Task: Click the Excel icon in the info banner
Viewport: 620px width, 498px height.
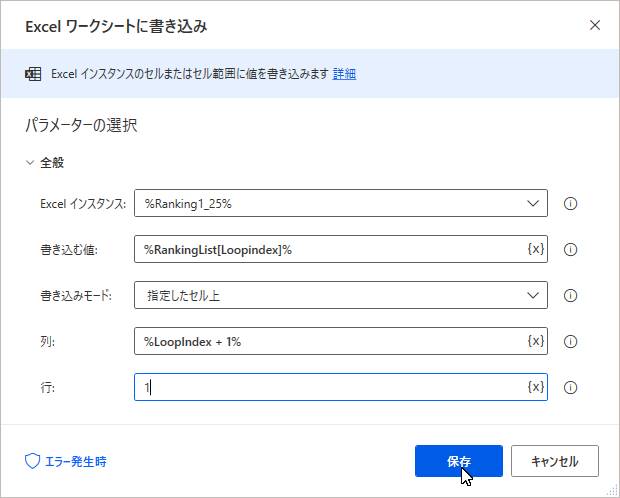Action: [33, 74]
